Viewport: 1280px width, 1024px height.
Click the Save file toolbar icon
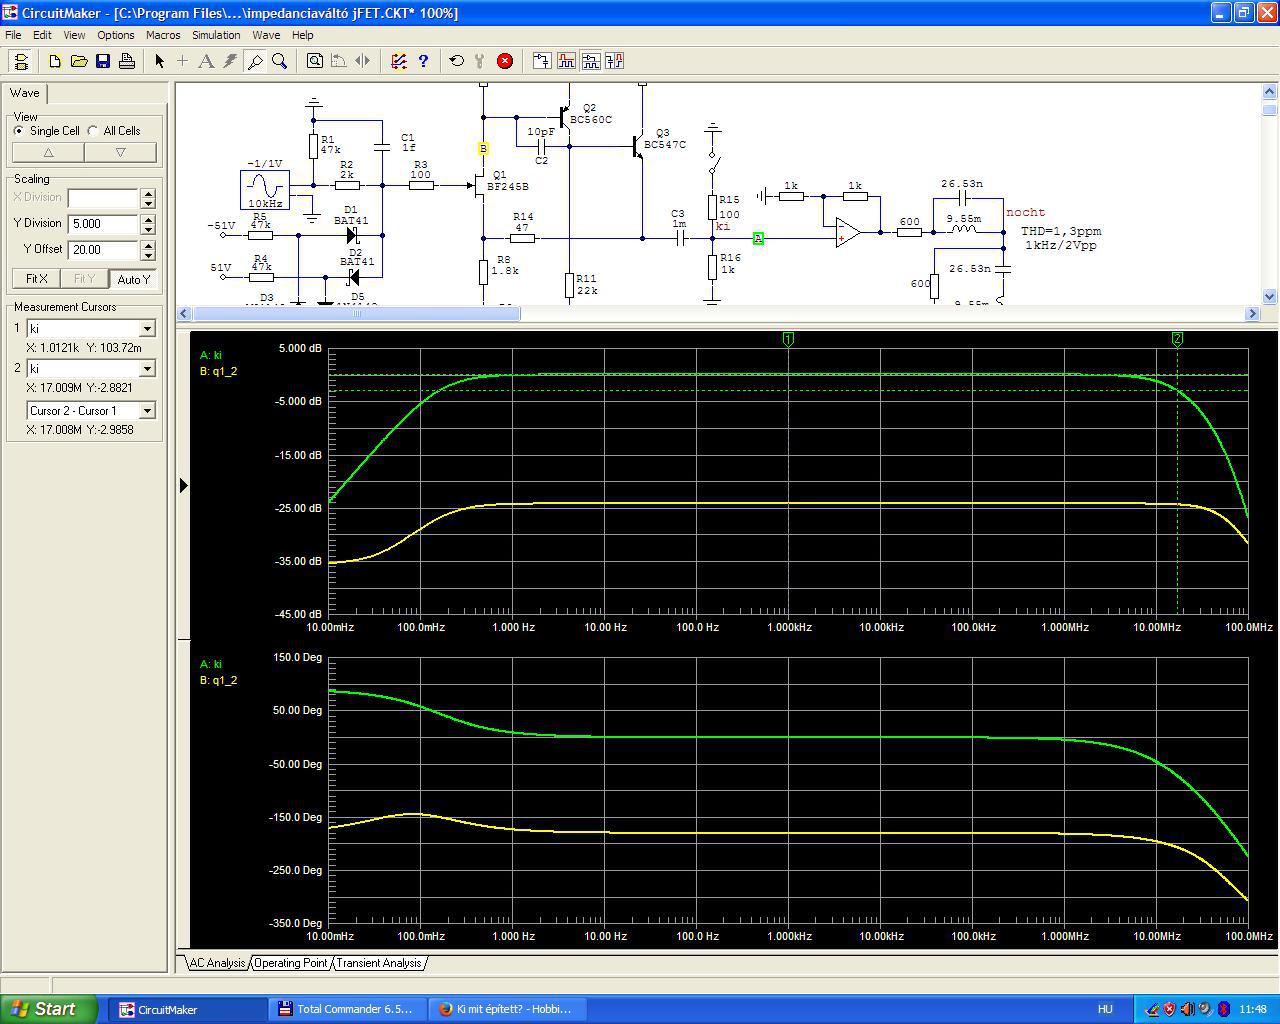[x=103, y=61]
